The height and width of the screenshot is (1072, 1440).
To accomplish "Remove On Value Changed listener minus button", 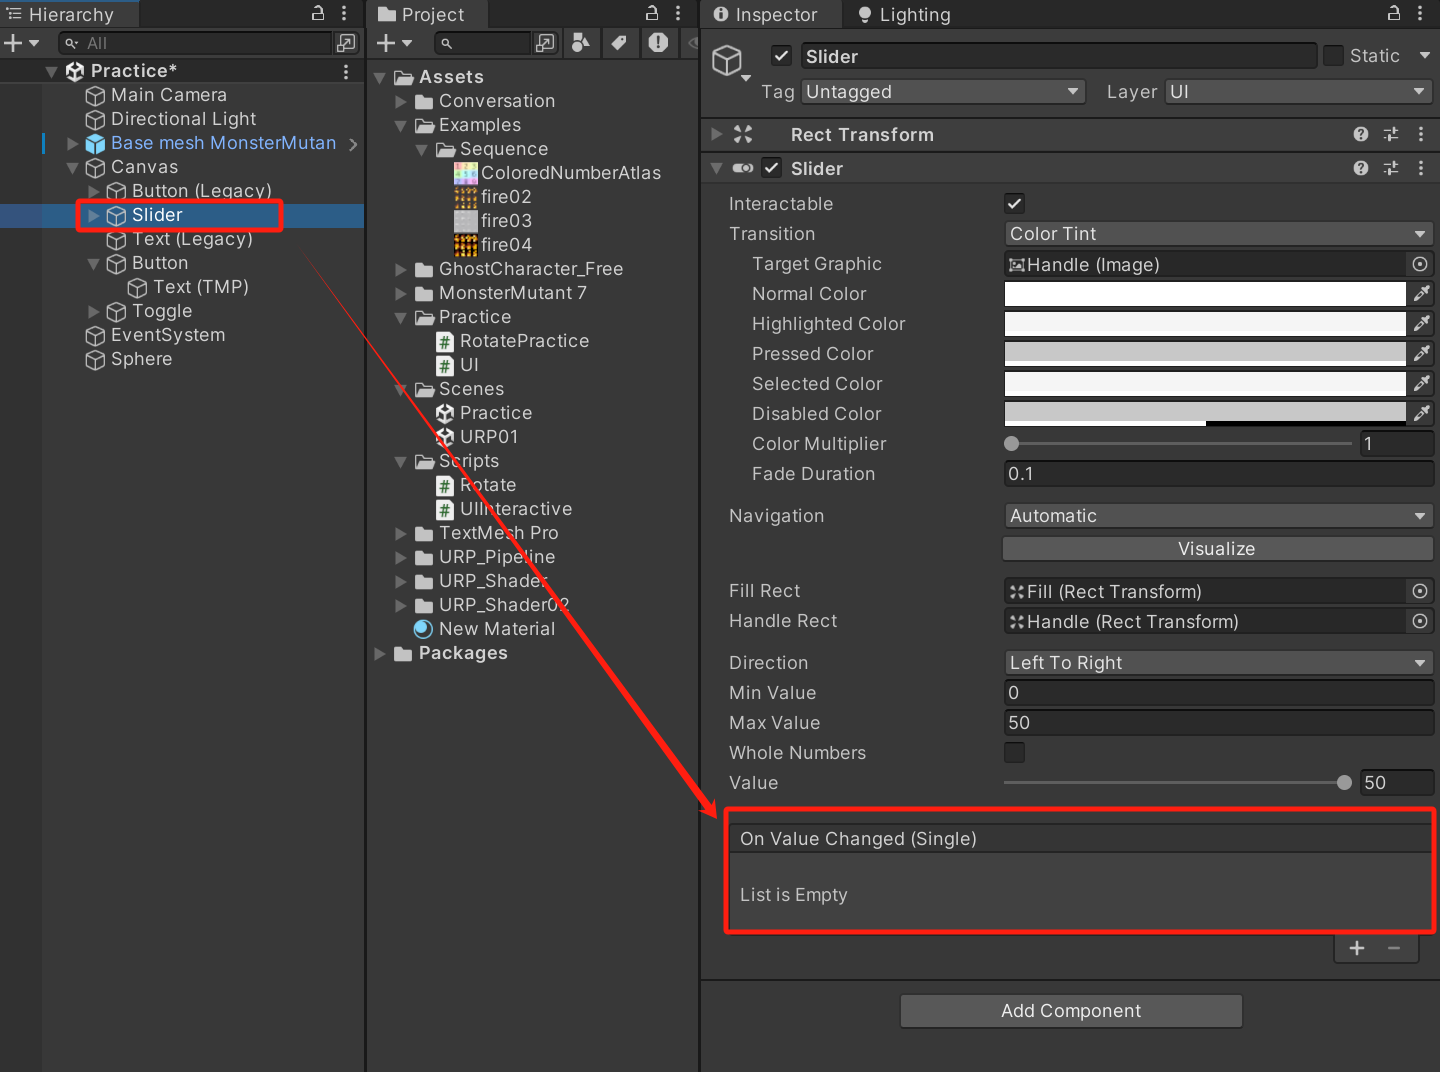I will coord(1394,948).
